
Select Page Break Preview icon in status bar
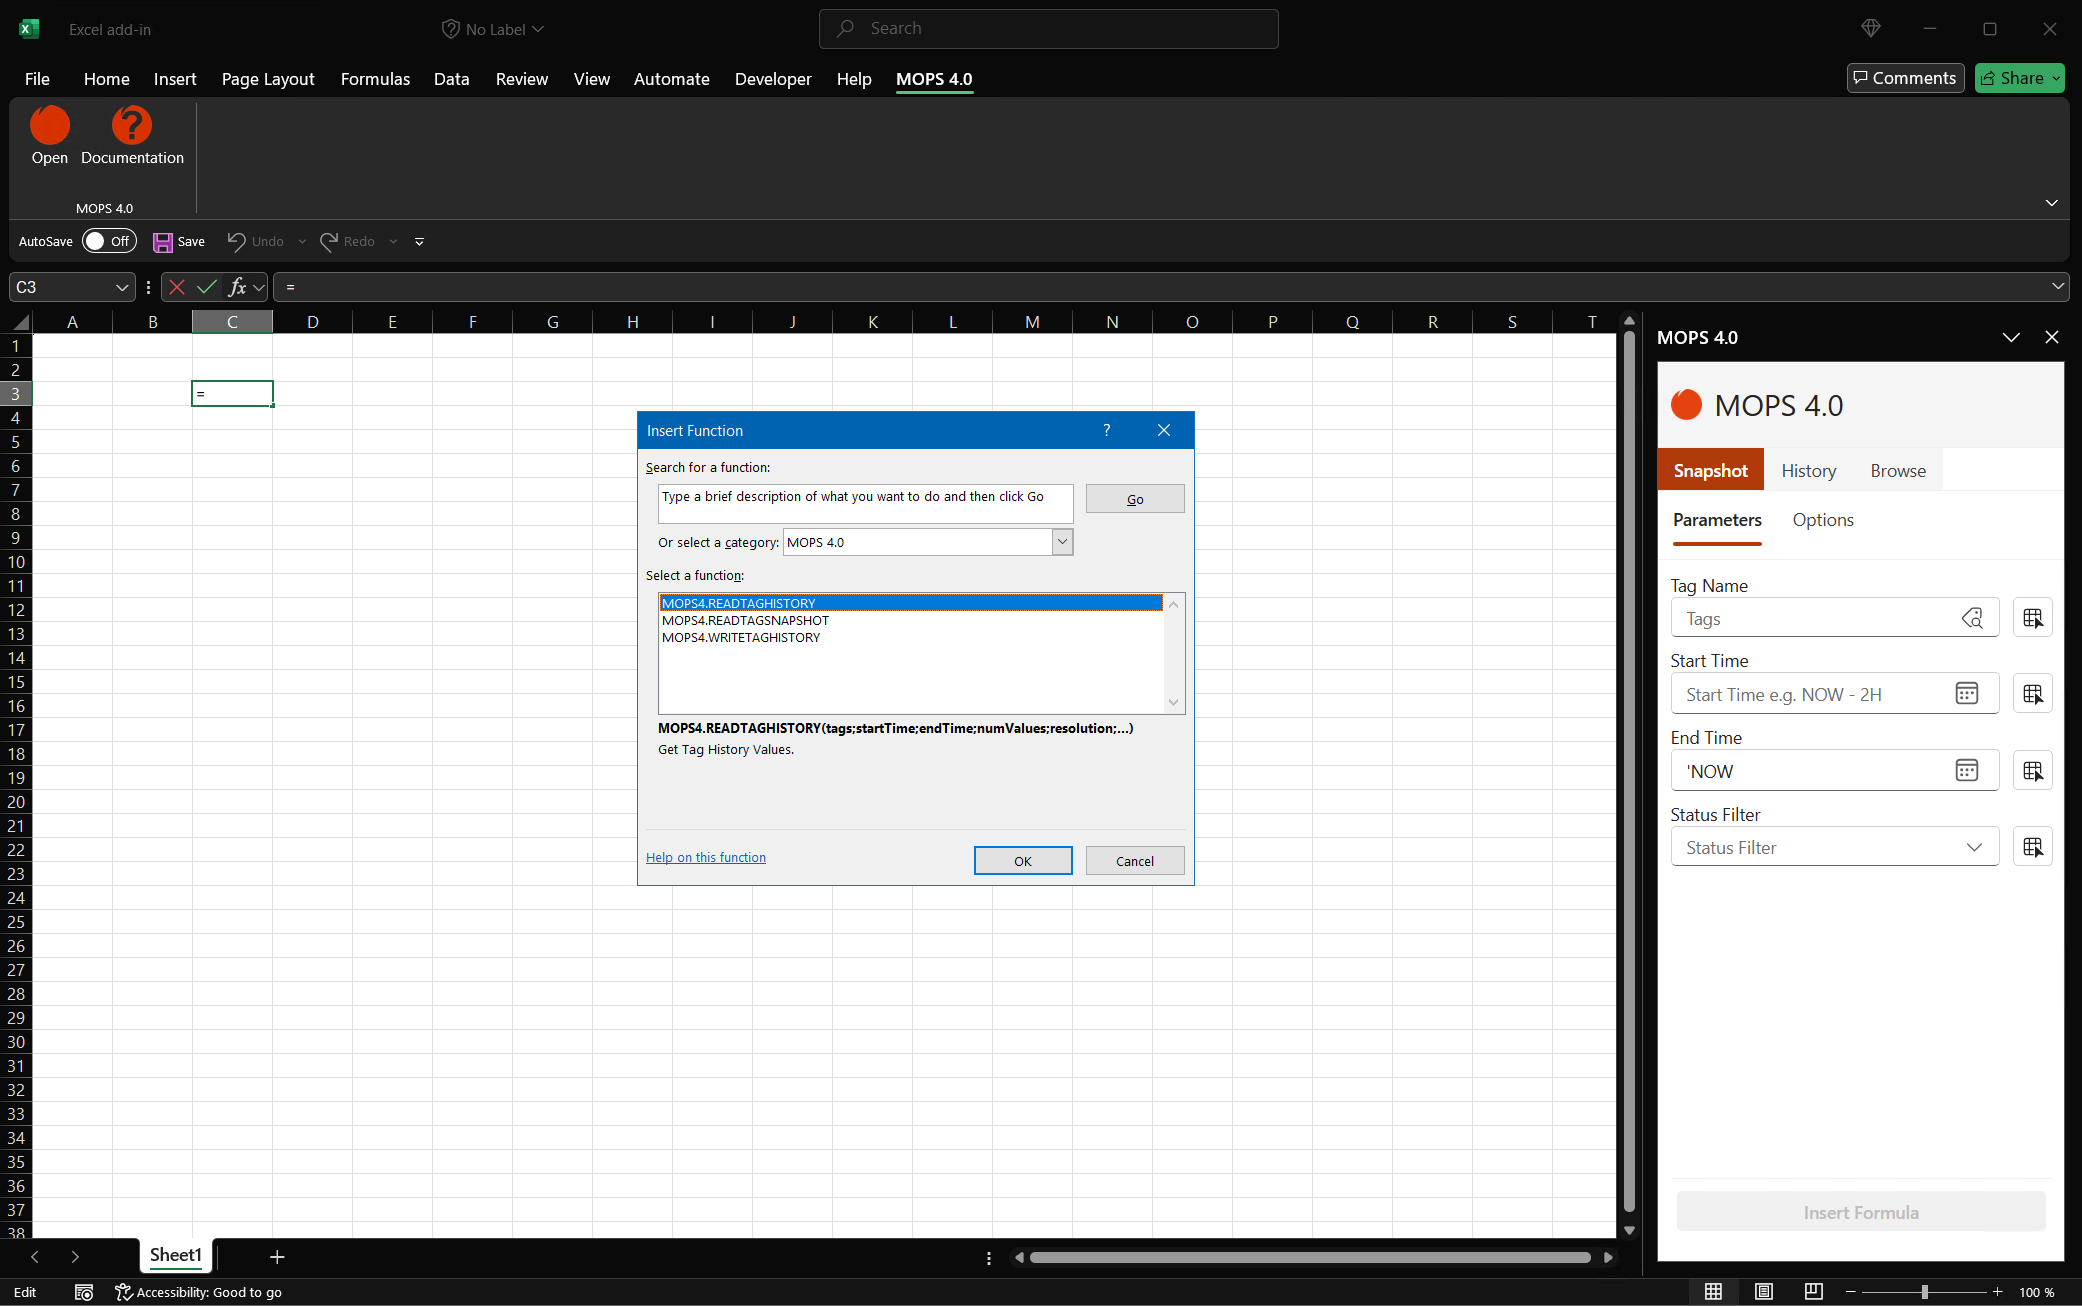click(x=1813, y=1291)
